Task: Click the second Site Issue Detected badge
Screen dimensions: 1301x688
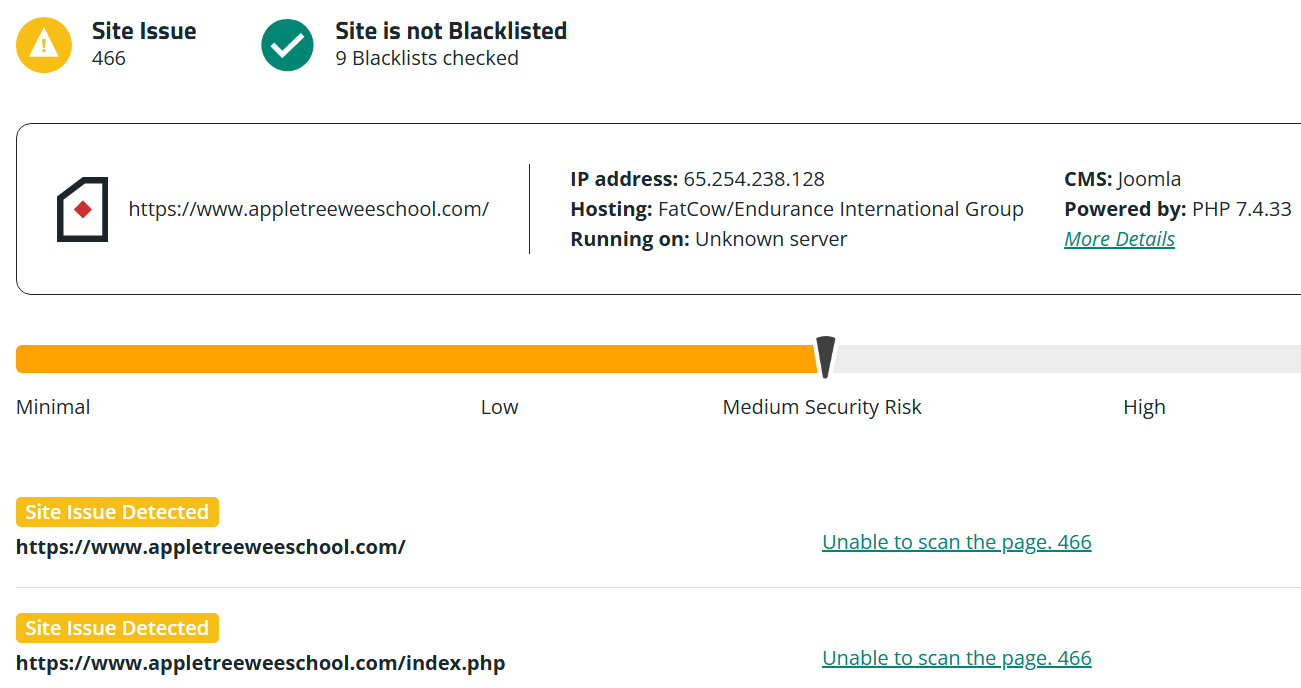Action: point(117,628)
